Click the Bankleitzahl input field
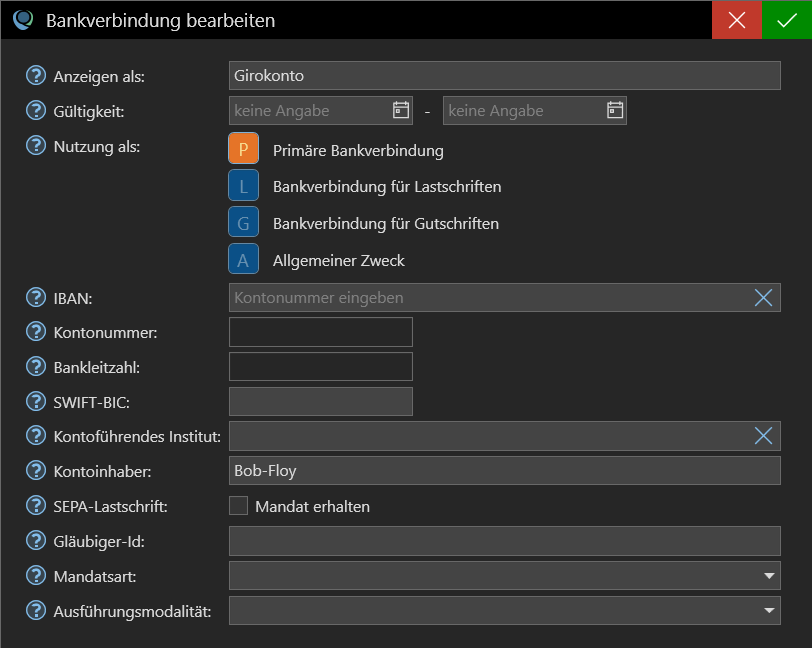812x648 pixels. 321,367
